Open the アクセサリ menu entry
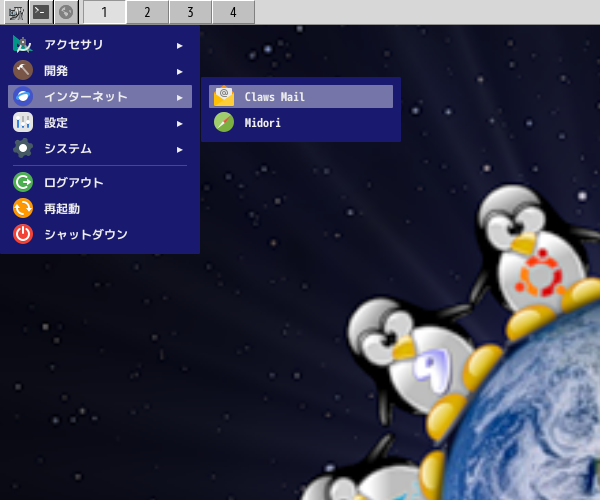 [100, 45]
